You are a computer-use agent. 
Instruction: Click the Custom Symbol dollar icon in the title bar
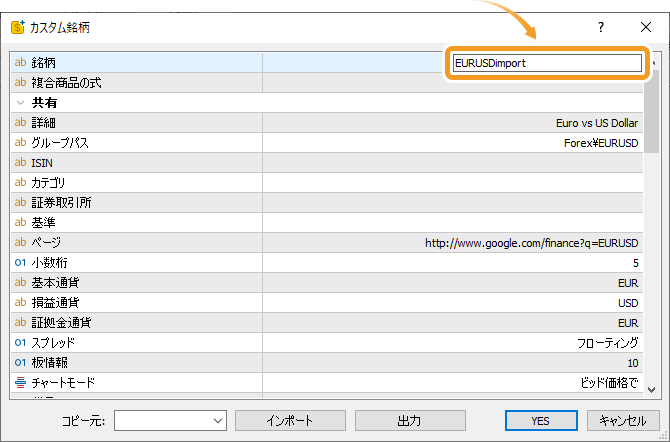point(18,27)
